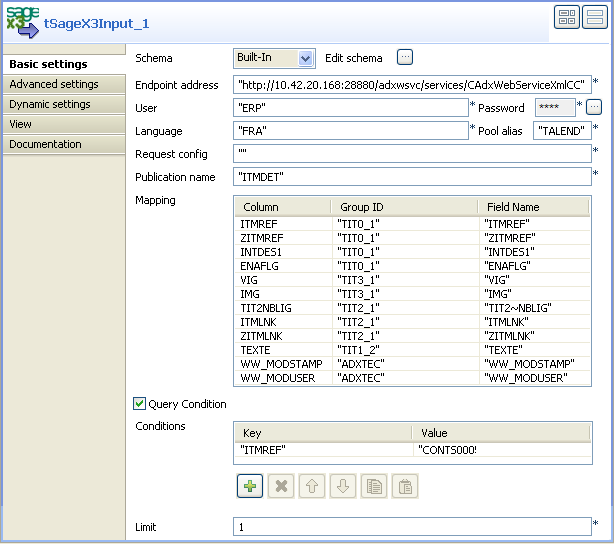Click the Edit schema ellipsis button
Screen dimensions: 614x544
pos(404,58)
